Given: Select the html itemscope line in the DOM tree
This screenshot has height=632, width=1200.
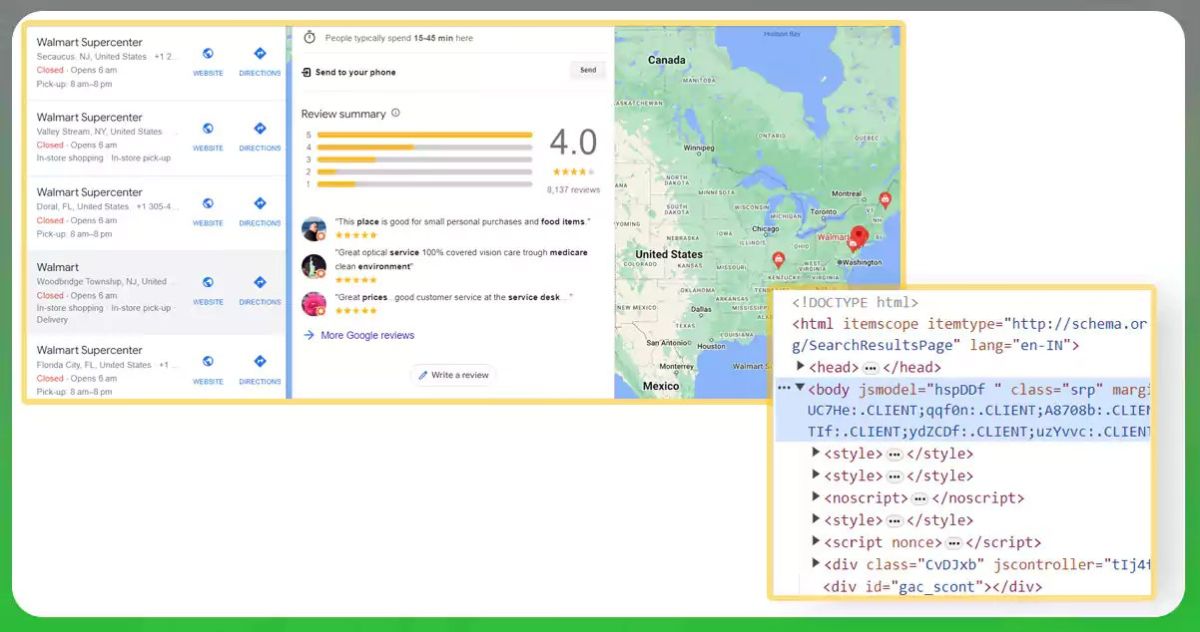Looking at the screenshot, I should click(x=968, y=334).
